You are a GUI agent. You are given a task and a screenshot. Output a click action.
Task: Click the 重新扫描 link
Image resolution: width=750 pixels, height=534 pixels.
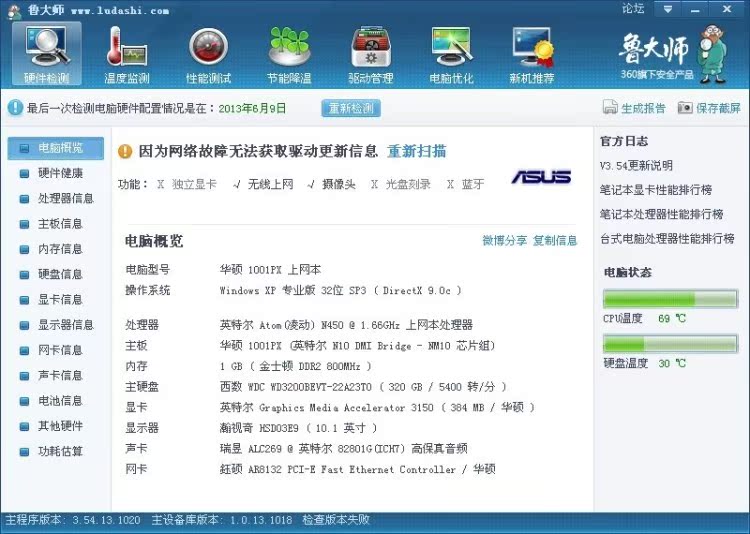(x=417, y=152)
